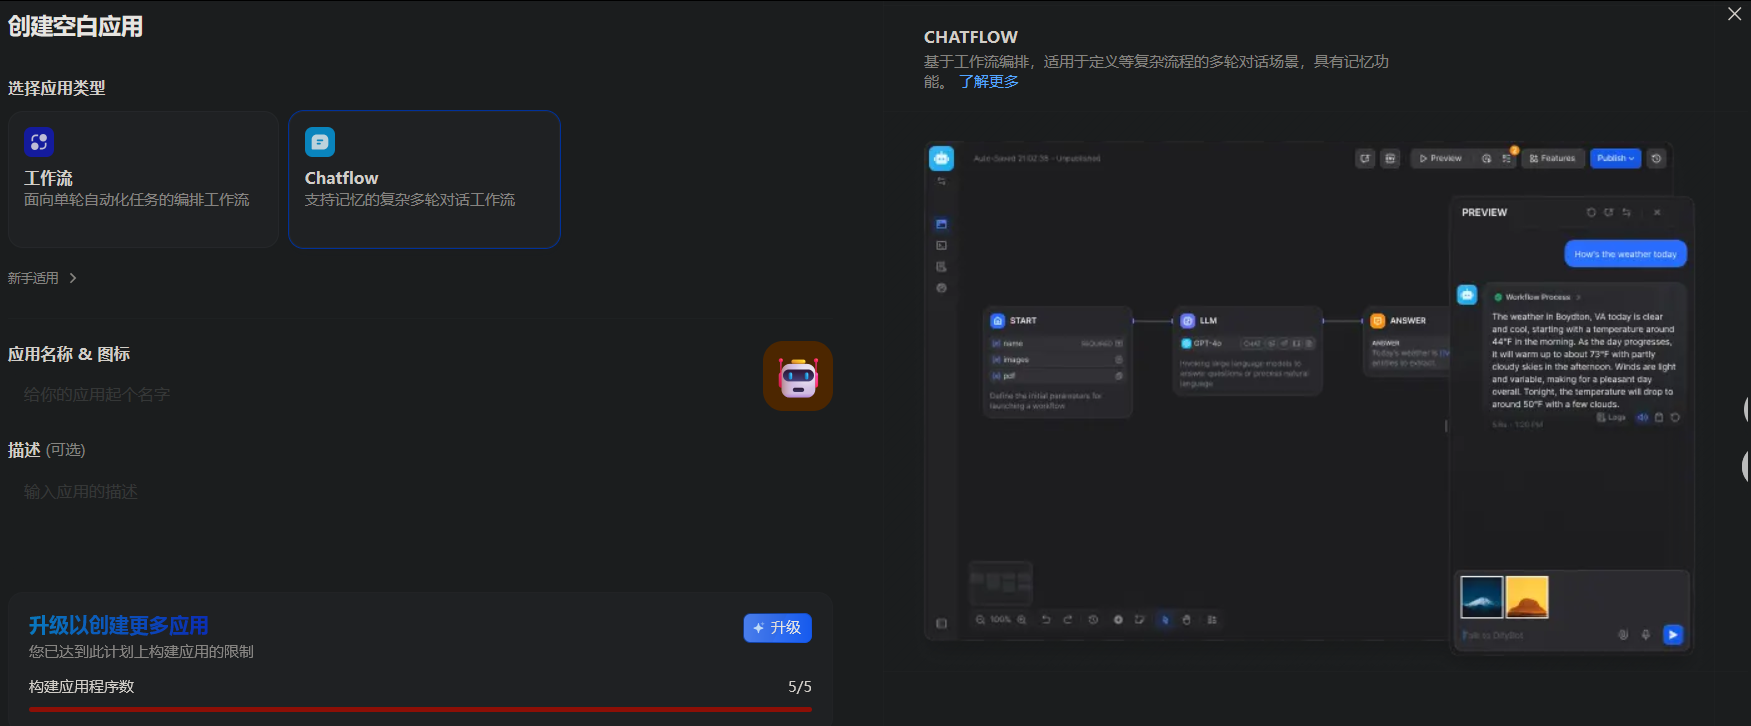Click the orange desert thumbnail in preview
Image resolution: width=1751 pixels, height=726 pixels.
1527,597
